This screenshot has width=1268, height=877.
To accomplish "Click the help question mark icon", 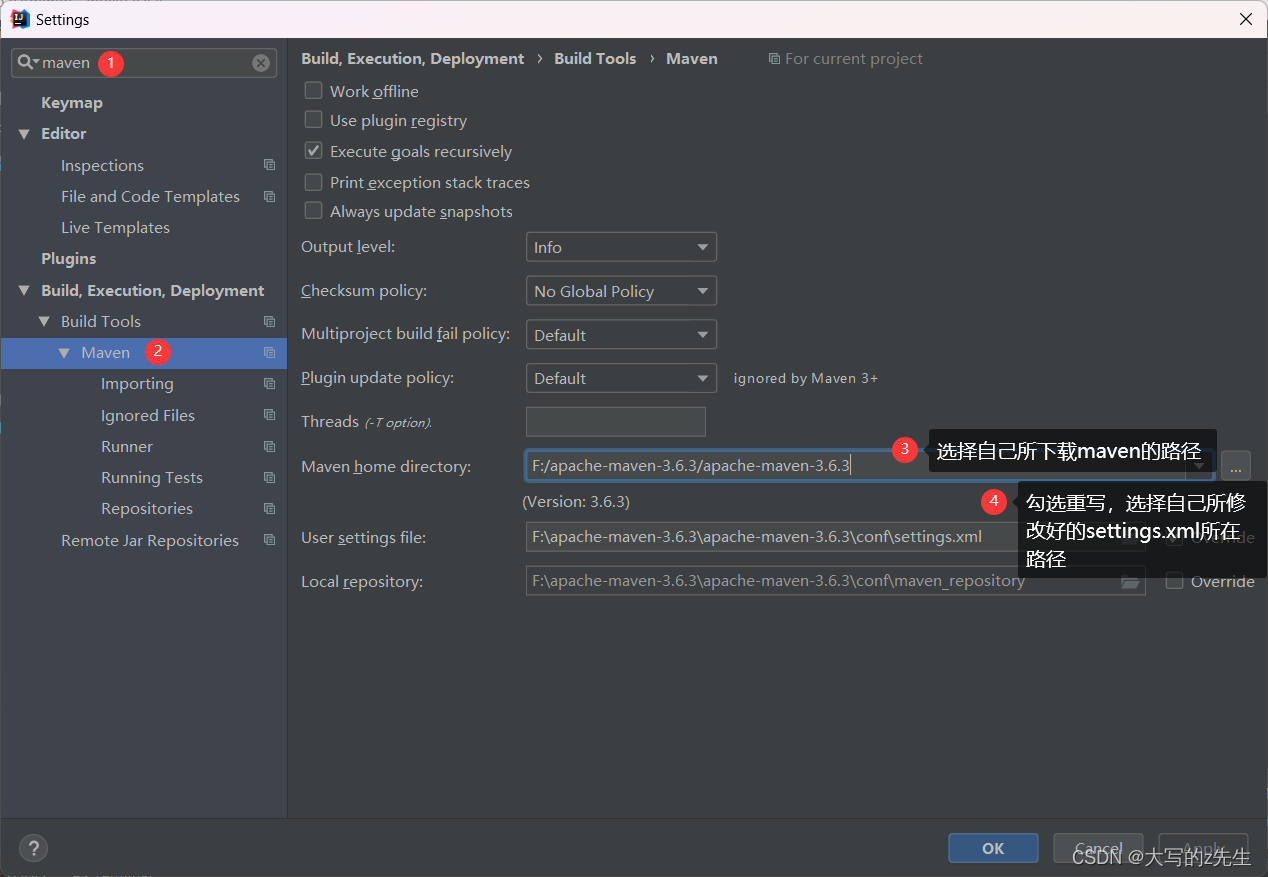I will [x=33, y=848].
